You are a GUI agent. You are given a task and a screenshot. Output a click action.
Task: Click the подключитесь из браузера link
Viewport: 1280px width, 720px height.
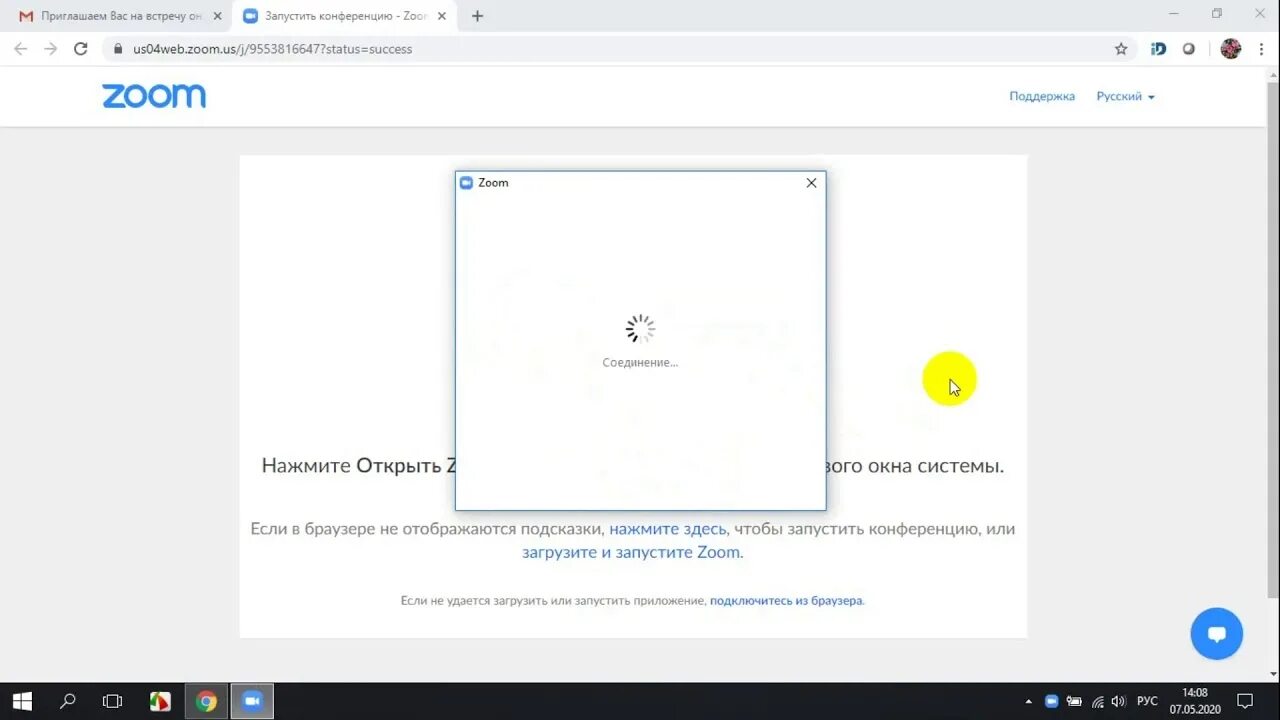pos(785,601)
